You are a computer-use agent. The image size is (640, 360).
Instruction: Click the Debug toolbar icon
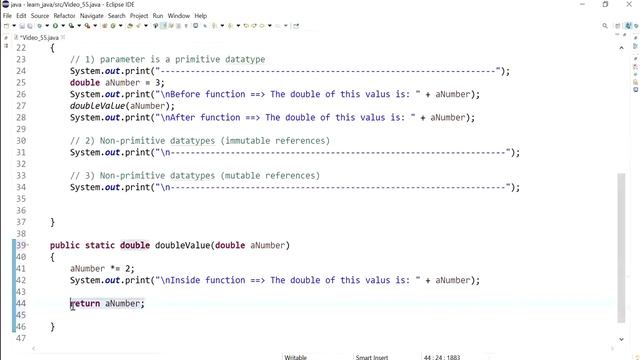point(39,26)
